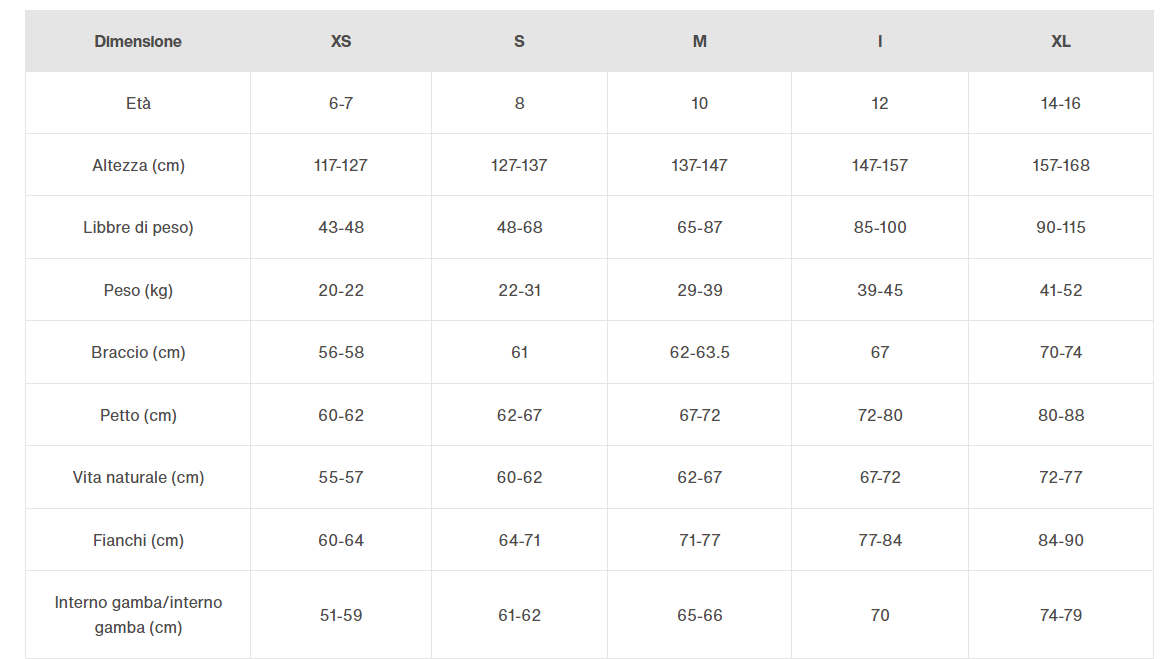Click the Altezza (cm) row label
This screenshot has height=659, width=1171.
(x=138, y=165)
